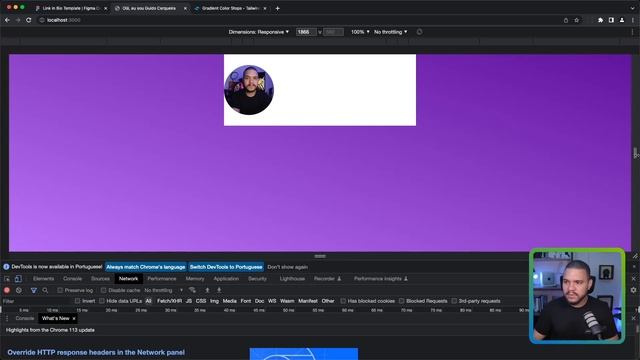Switch to the Performance tab
Image resolution: width=640 pixels, height=360 pixels.
(x=162, y=279)
